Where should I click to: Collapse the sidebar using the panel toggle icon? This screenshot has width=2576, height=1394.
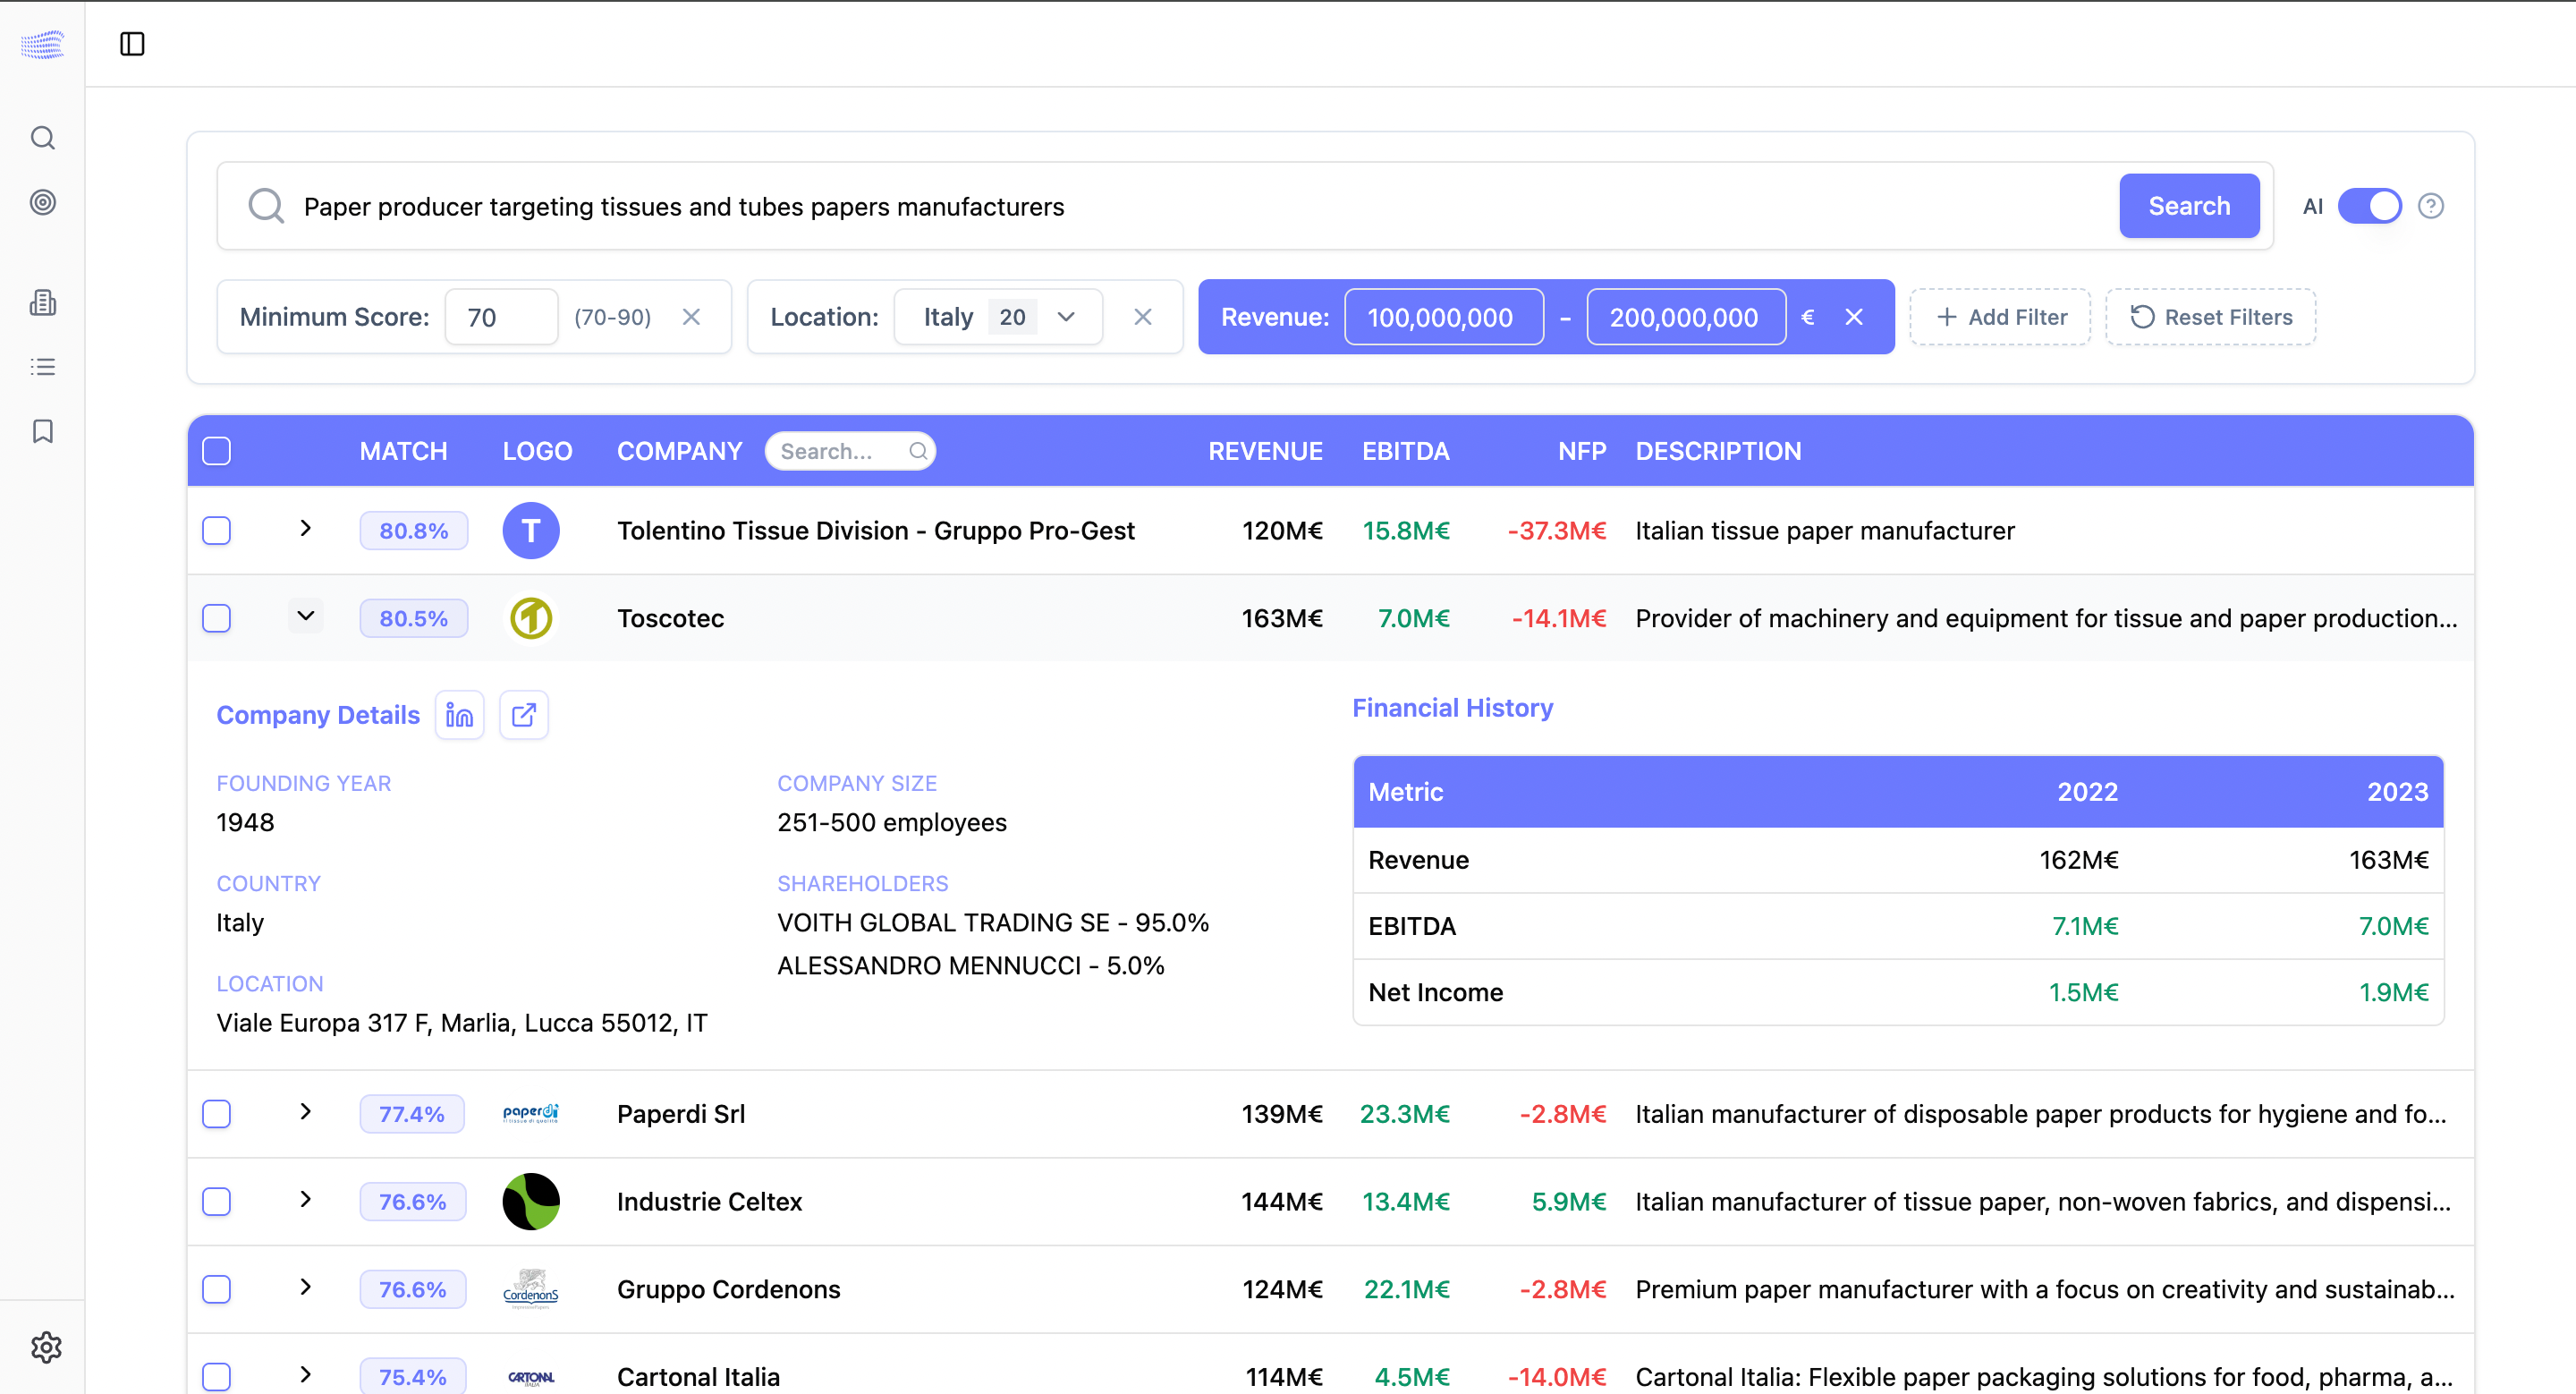[x=133, y=44]
